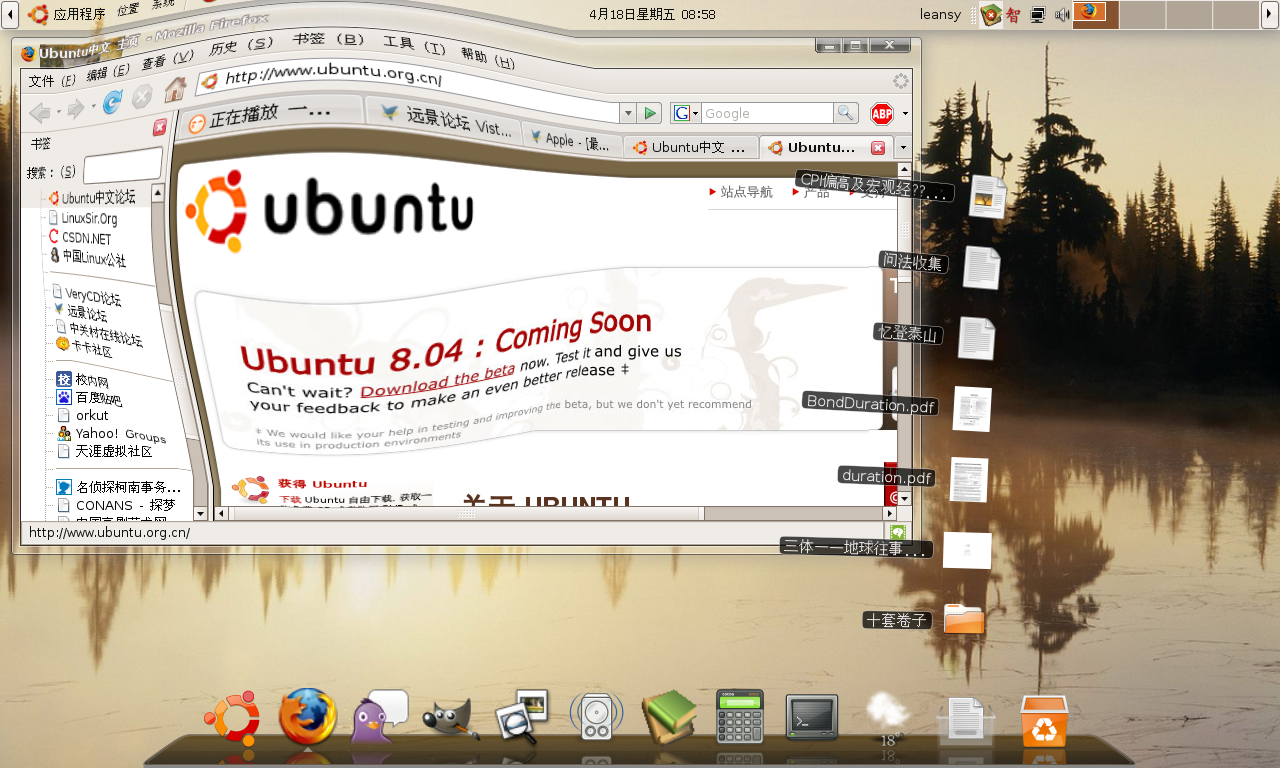Viewport: 1280px width, 768px height.
Task: Open the 十套卷子 desktop folder
Action: tap(964, 619)
